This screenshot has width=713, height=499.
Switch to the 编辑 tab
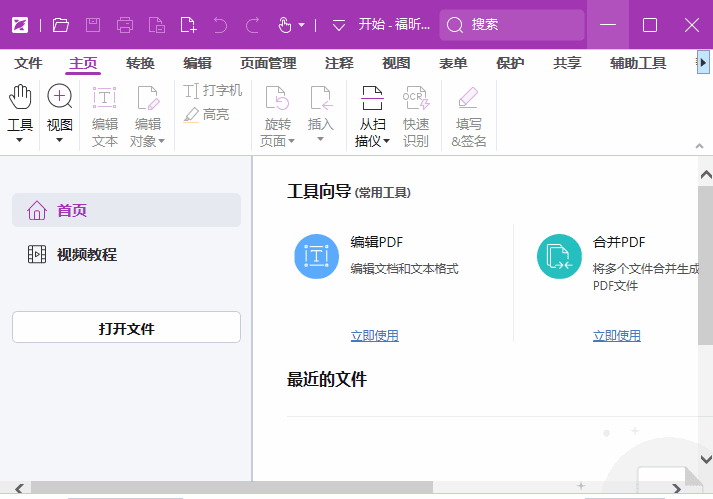197,63
